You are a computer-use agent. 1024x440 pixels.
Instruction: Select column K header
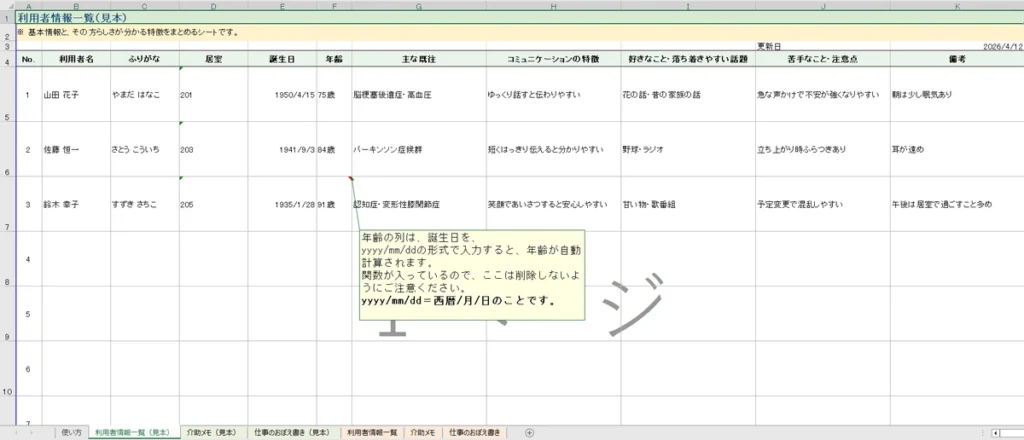(956, 7)
